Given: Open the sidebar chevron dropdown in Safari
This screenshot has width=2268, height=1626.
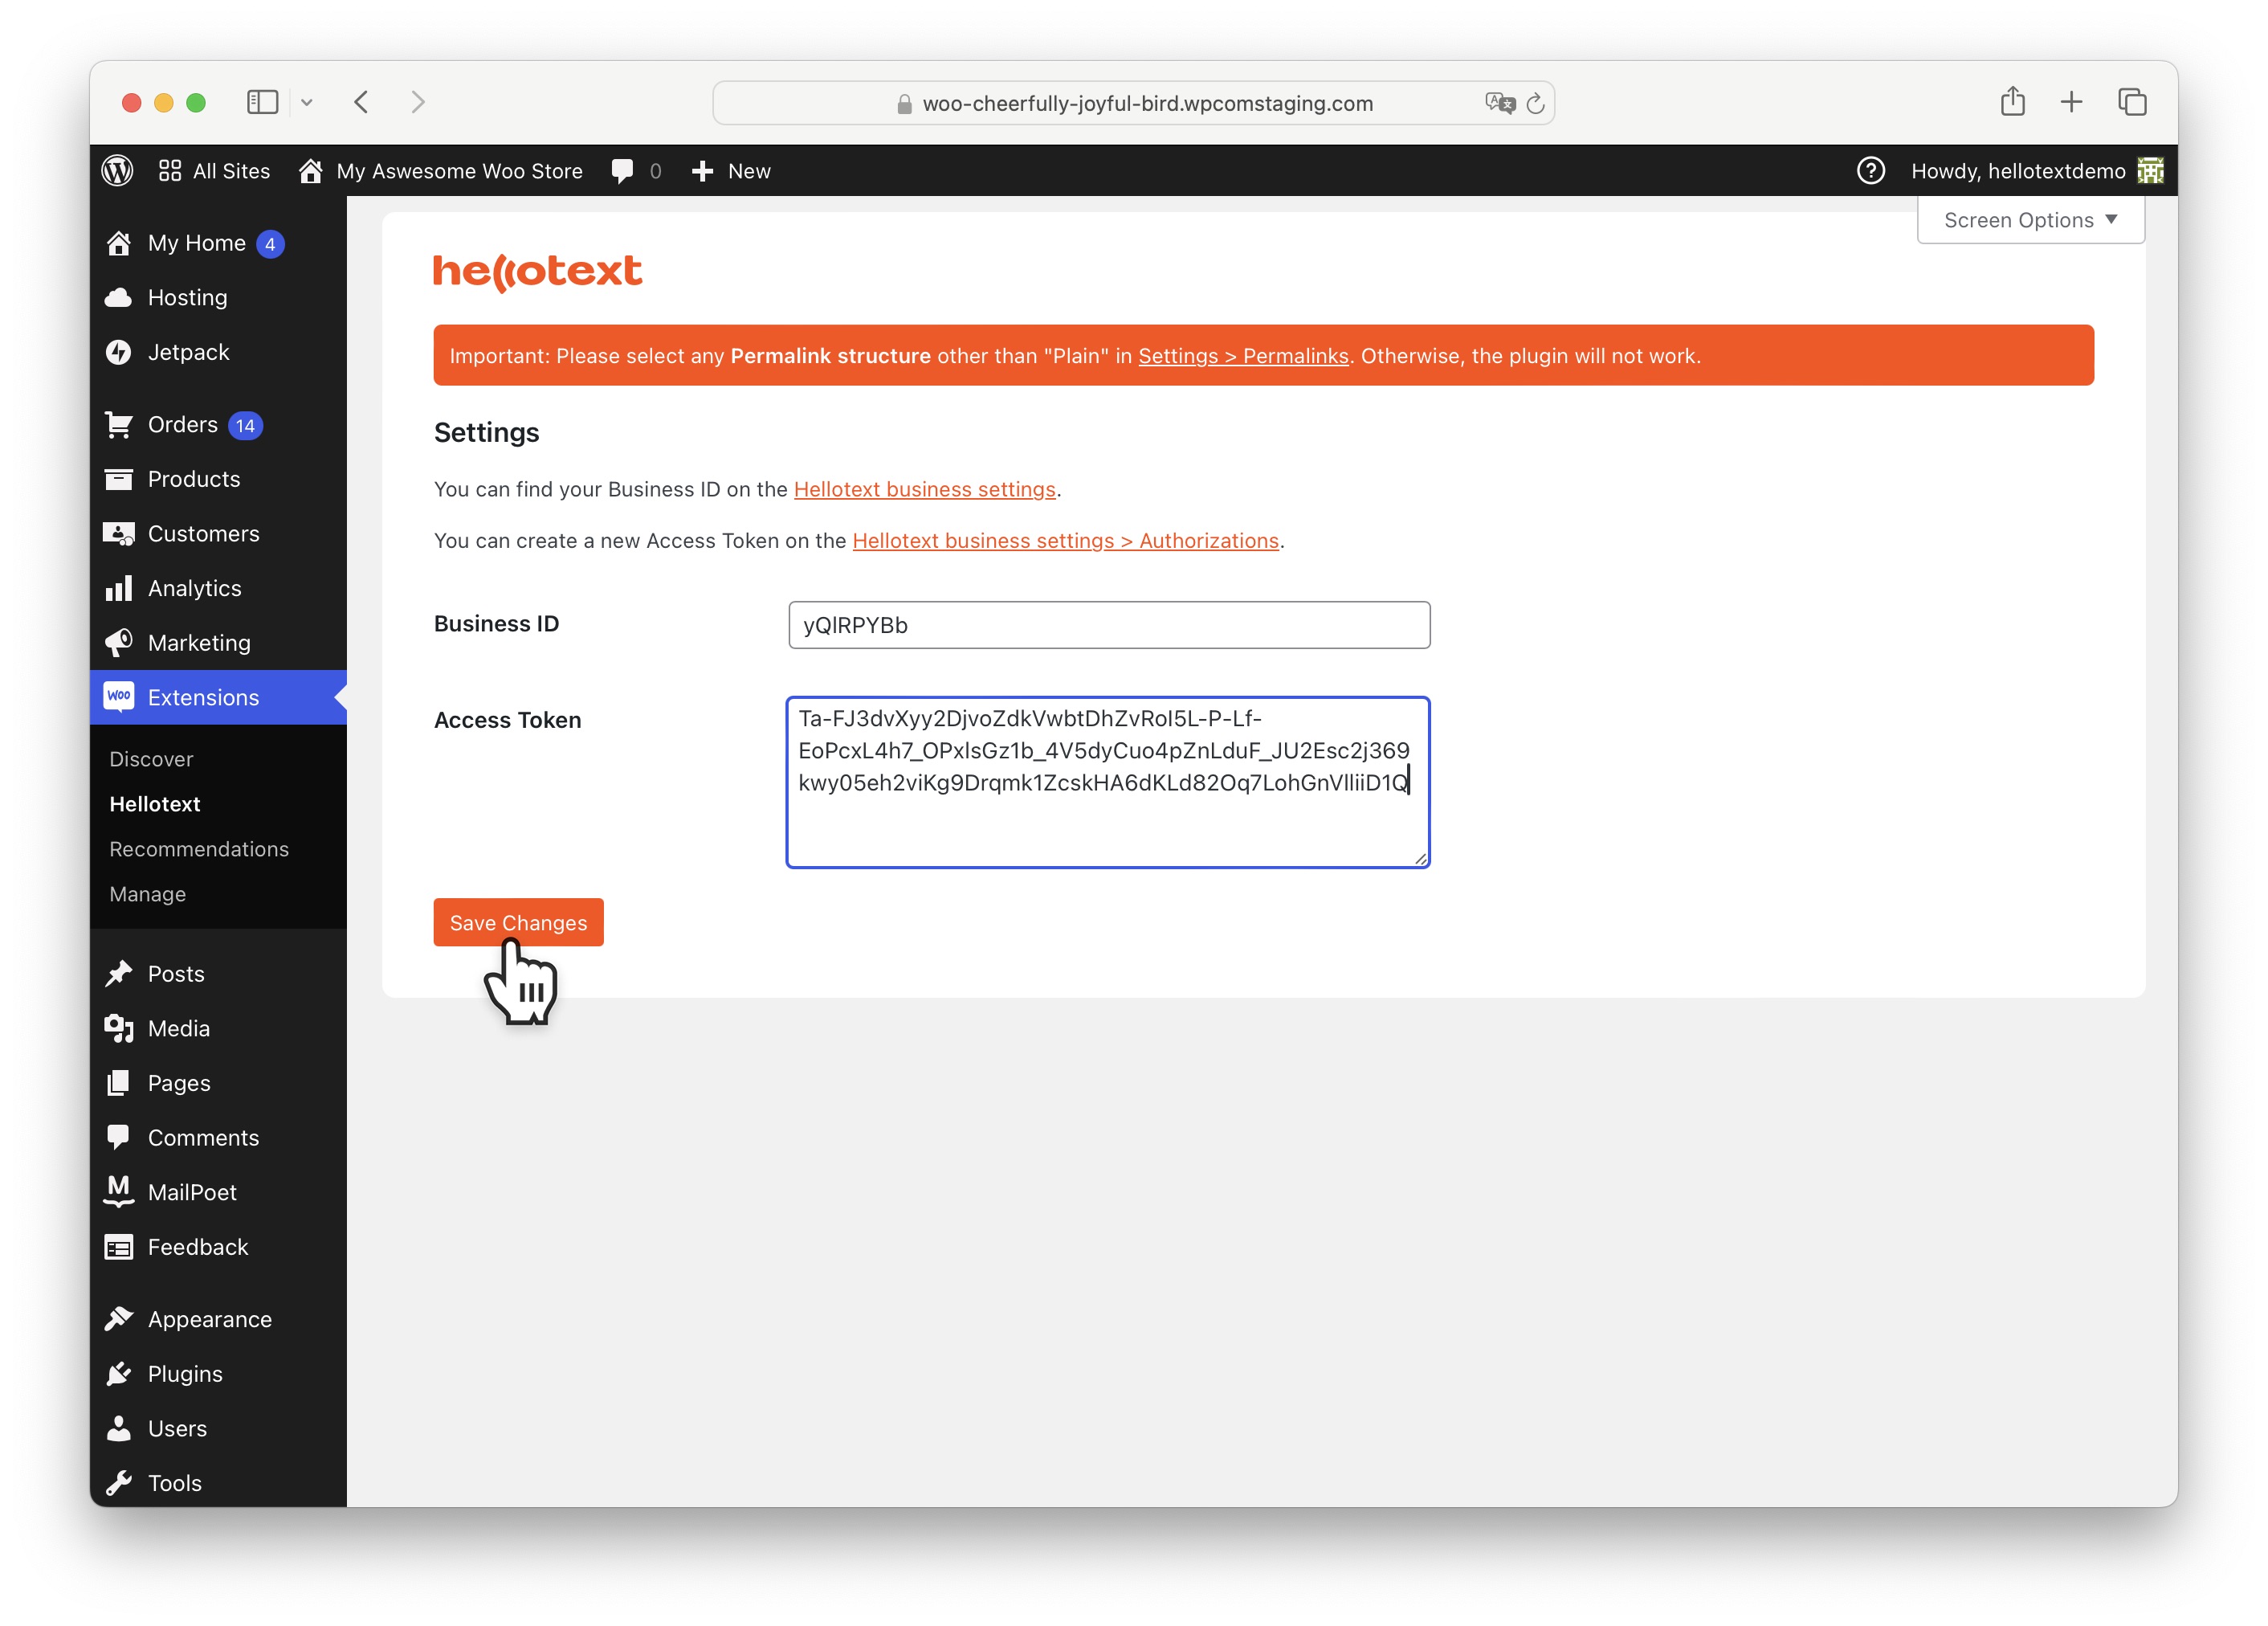Looking at the screenshot, I should (x=307, y=102).
